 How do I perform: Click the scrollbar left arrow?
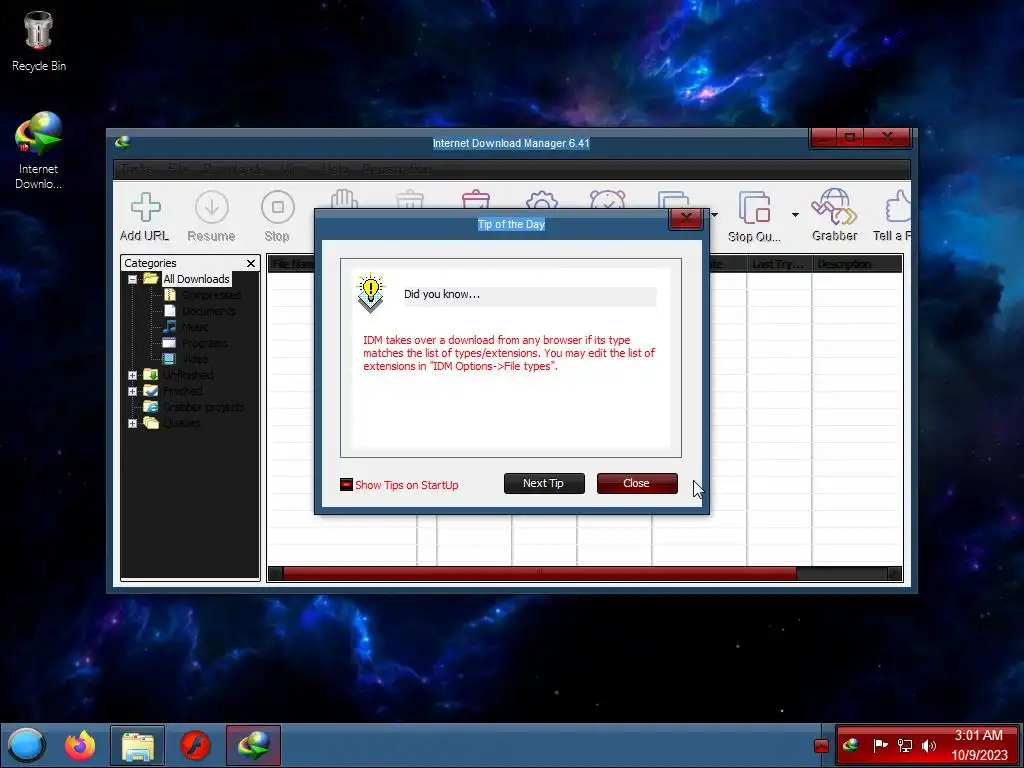[275, 573]
